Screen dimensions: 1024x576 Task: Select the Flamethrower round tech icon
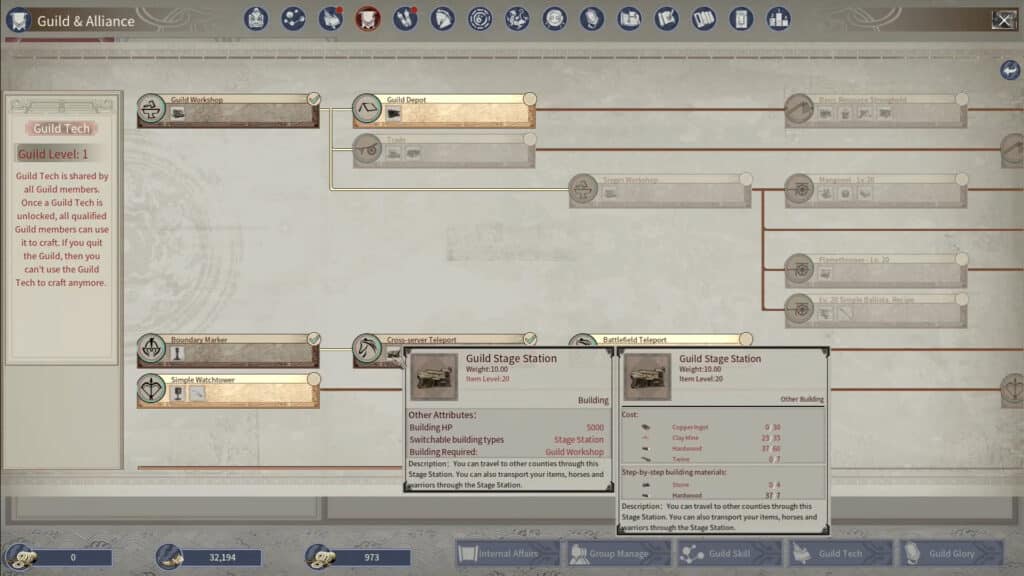click(799, 268)
